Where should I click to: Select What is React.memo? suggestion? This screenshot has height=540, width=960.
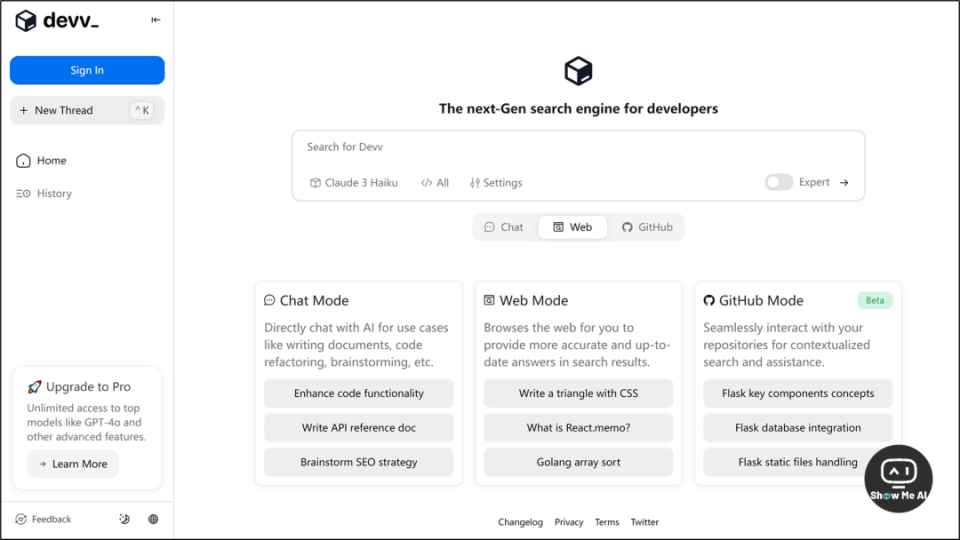579,427
